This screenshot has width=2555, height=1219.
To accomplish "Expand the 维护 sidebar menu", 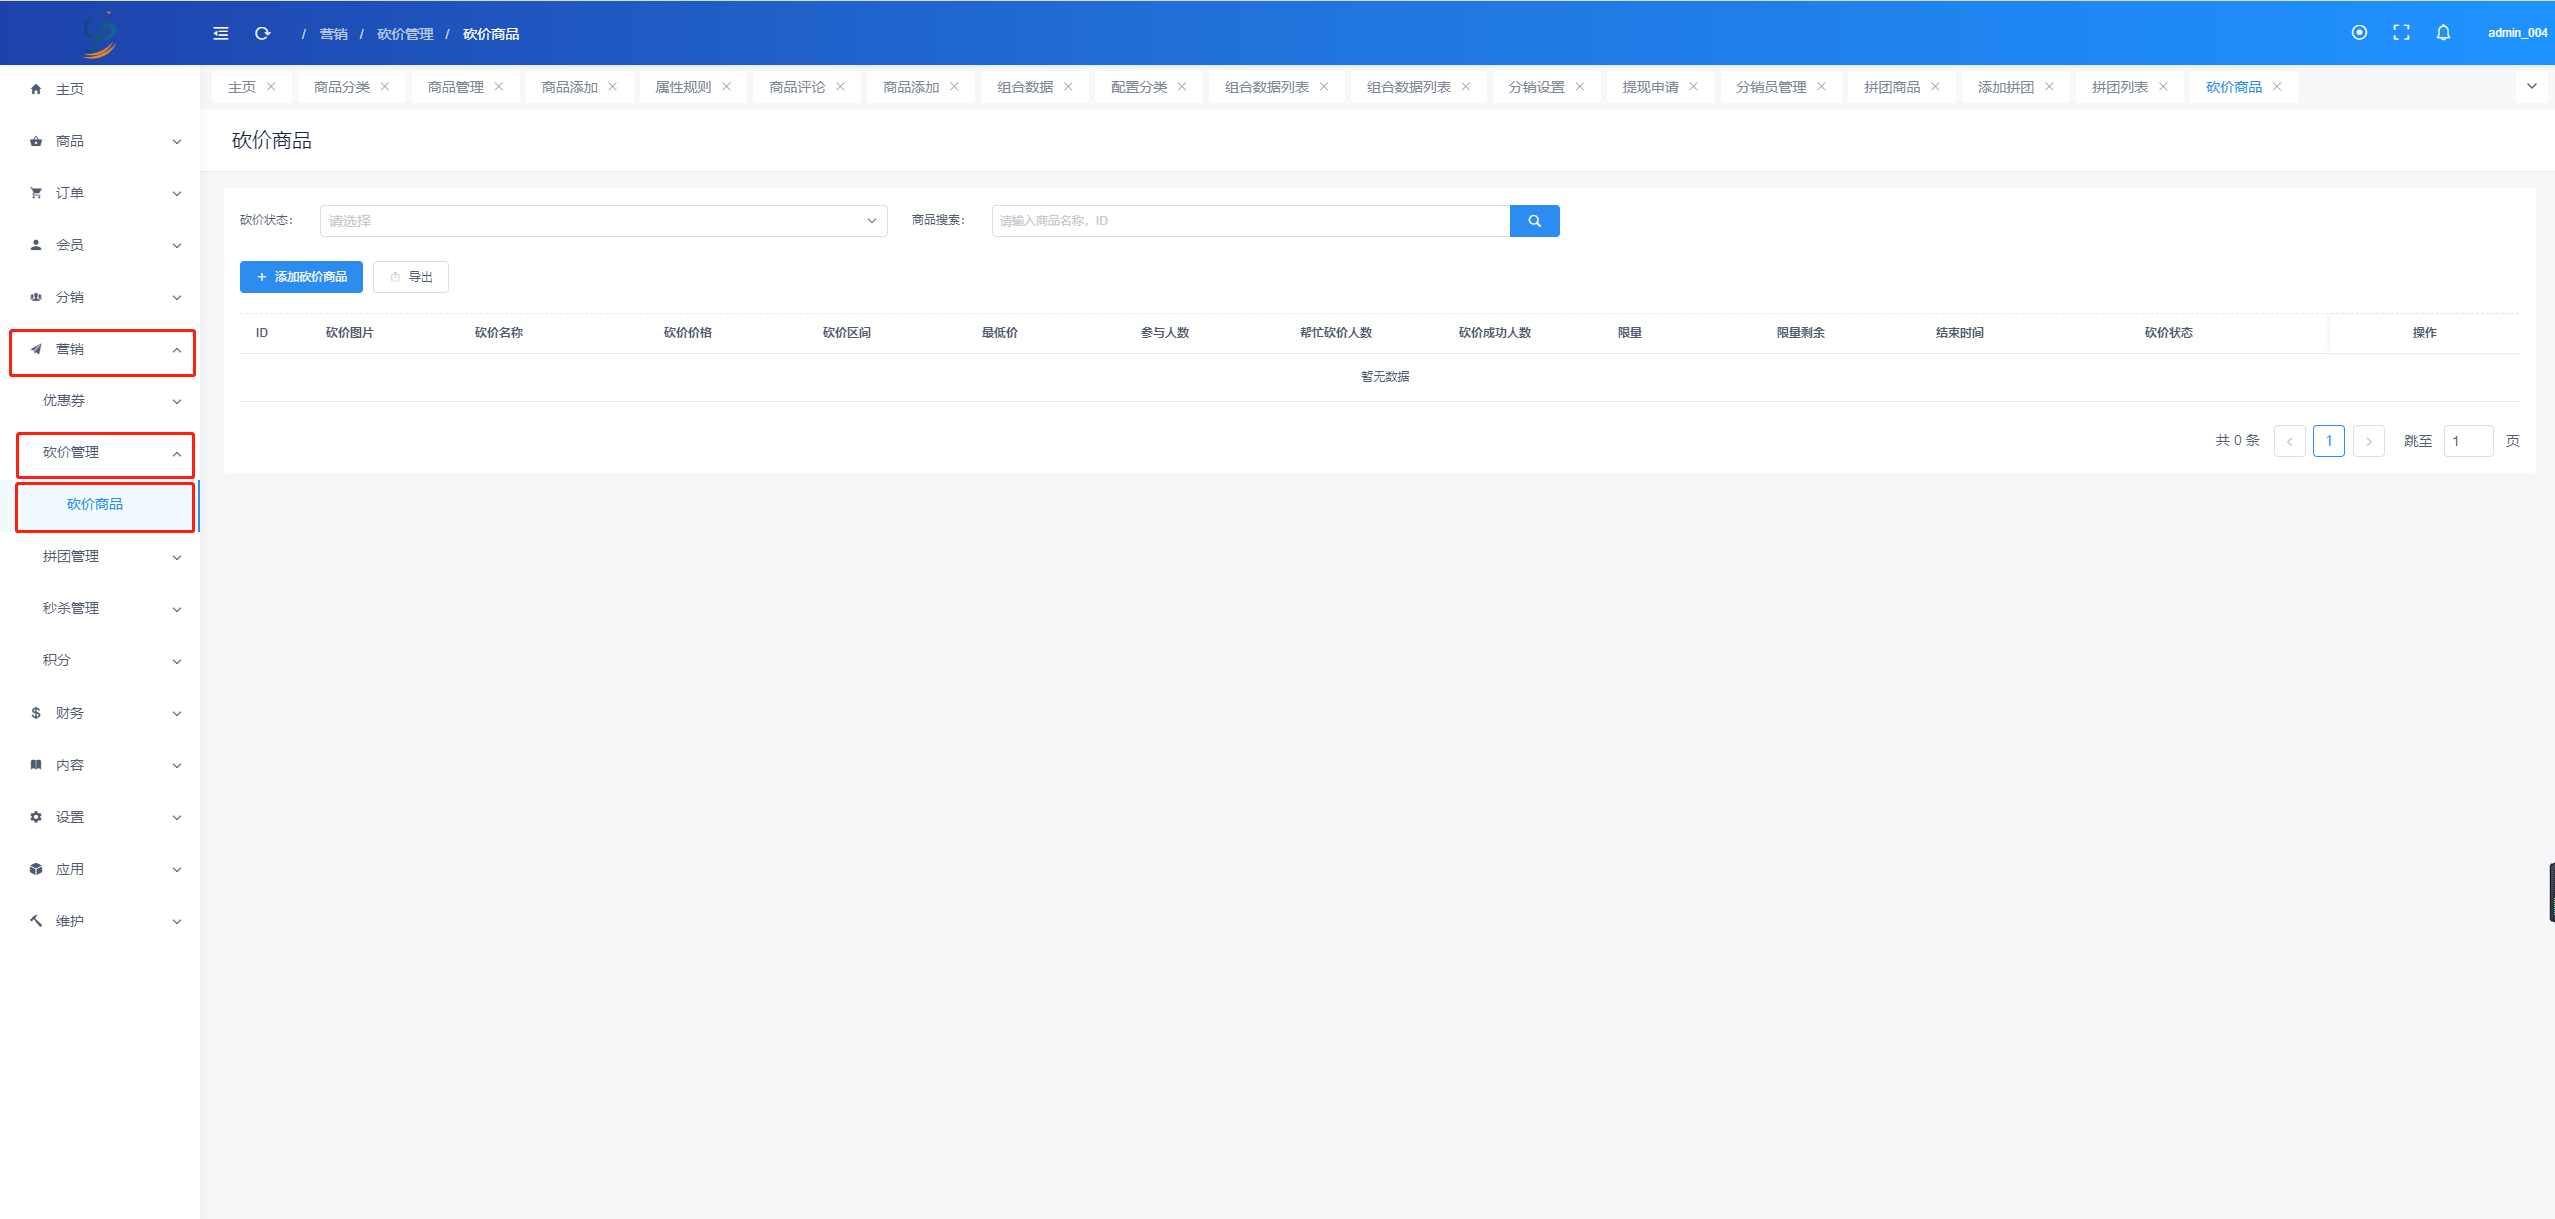I will click(x=100, y=921).
